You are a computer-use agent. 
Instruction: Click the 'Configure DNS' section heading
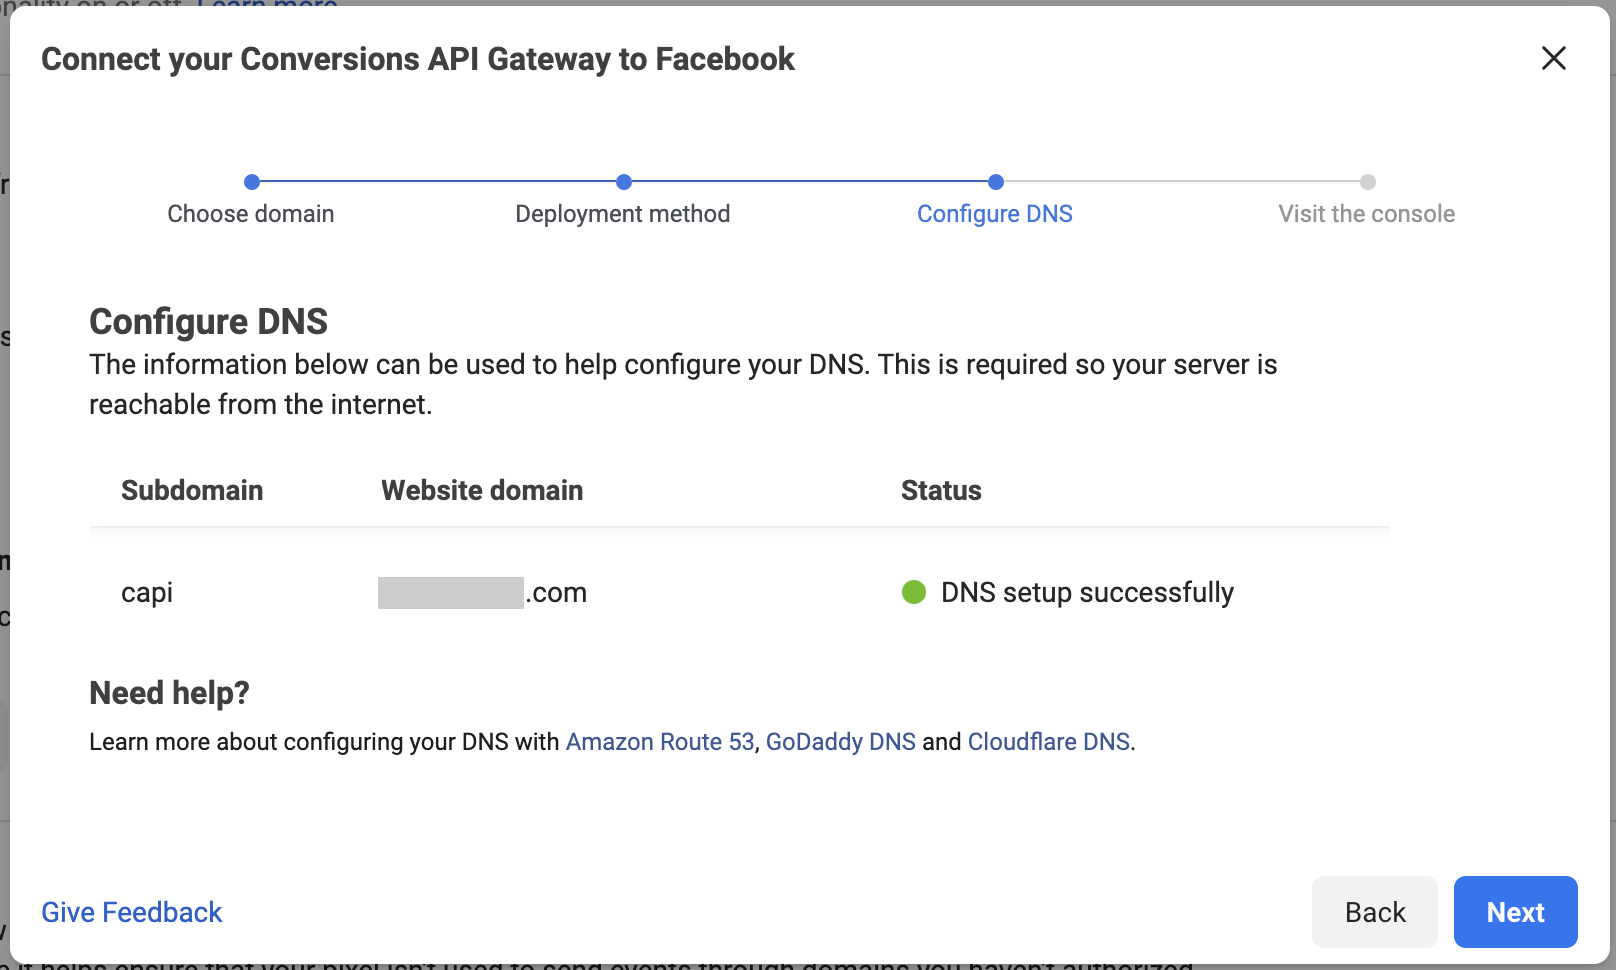pos(208,322)
